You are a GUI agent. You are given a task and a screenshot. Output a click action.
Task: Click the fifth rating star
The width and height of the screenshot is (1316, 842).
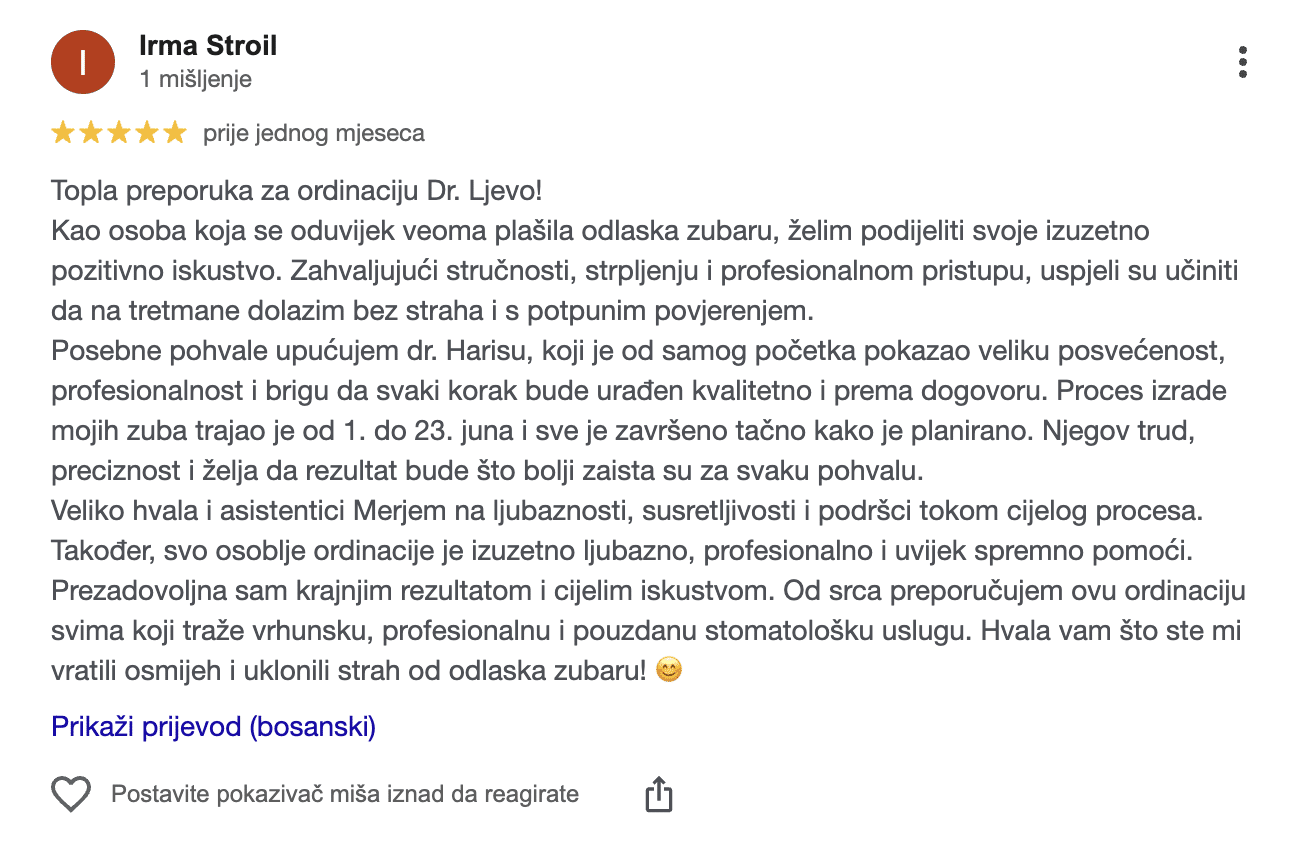[x=175, y=132]
